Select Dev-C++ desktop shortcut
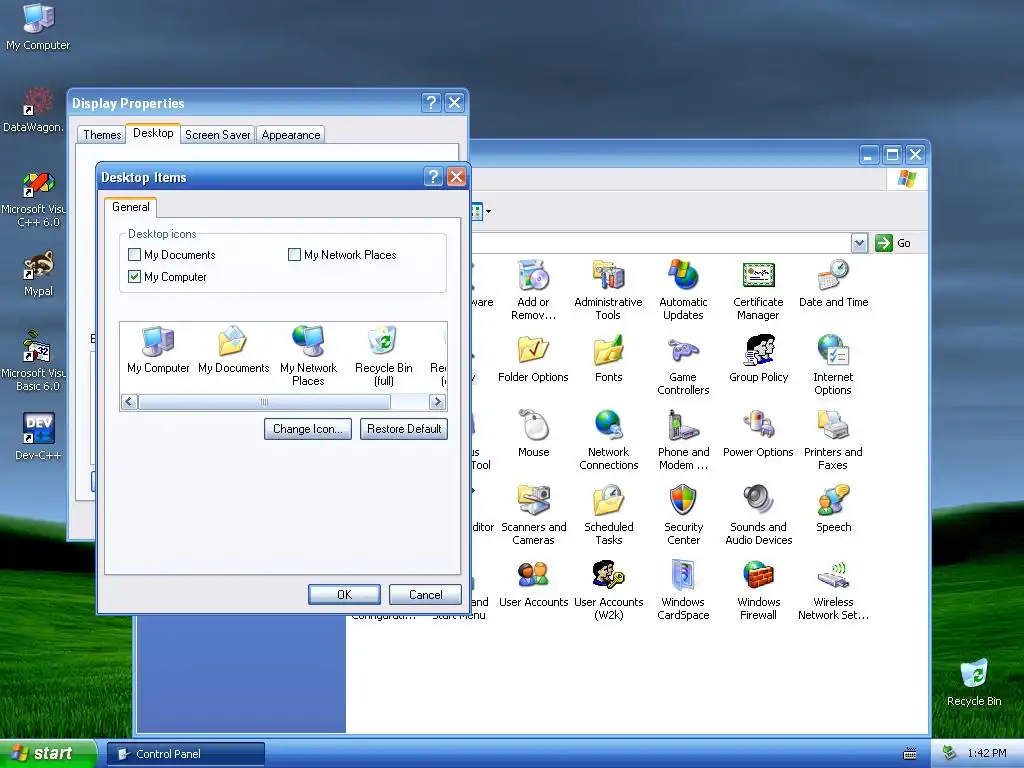This screenshot has height=768, width=1024. coord(38,436)
